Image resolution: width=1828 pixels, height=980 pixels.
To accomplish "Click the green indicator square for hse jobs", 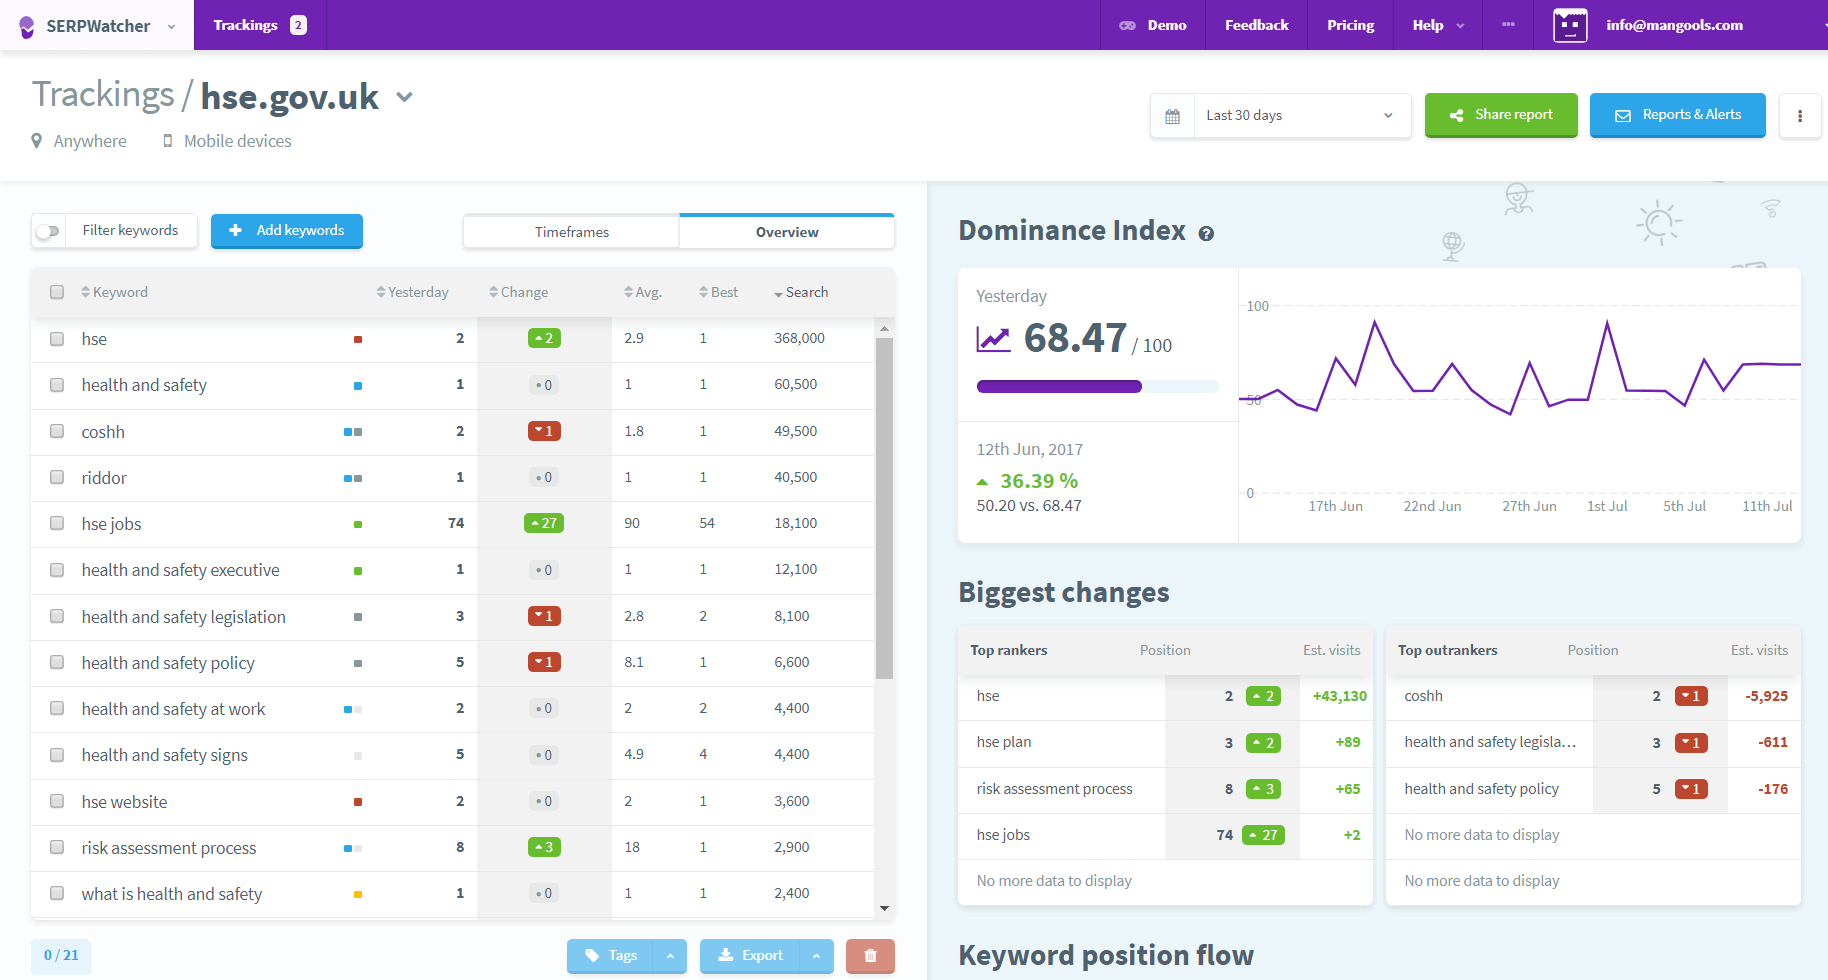I will pos(358,524).
